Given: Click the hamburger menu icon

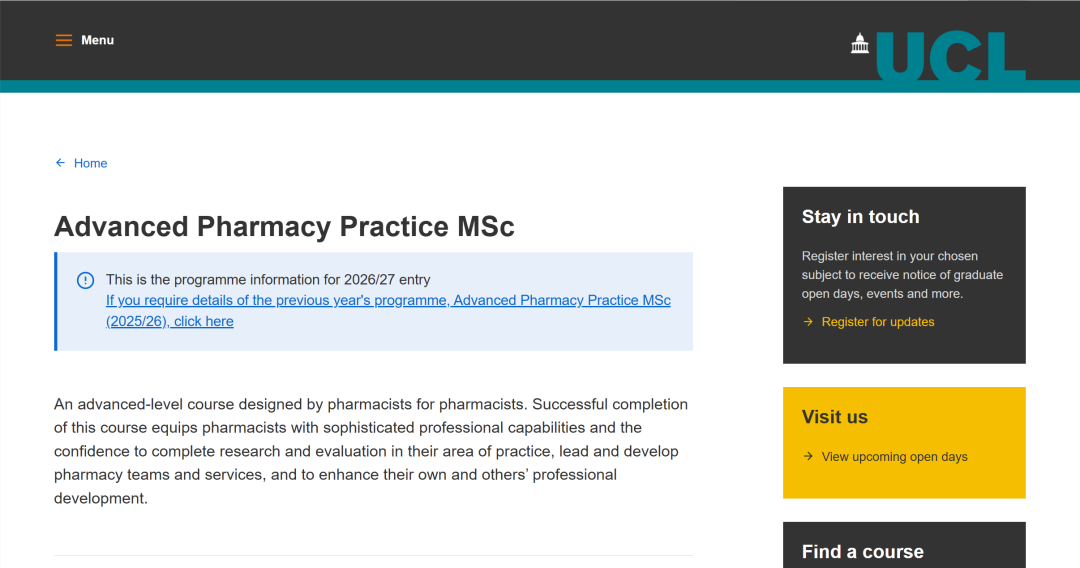Looking at the screenshot, I should pos(64,40).
